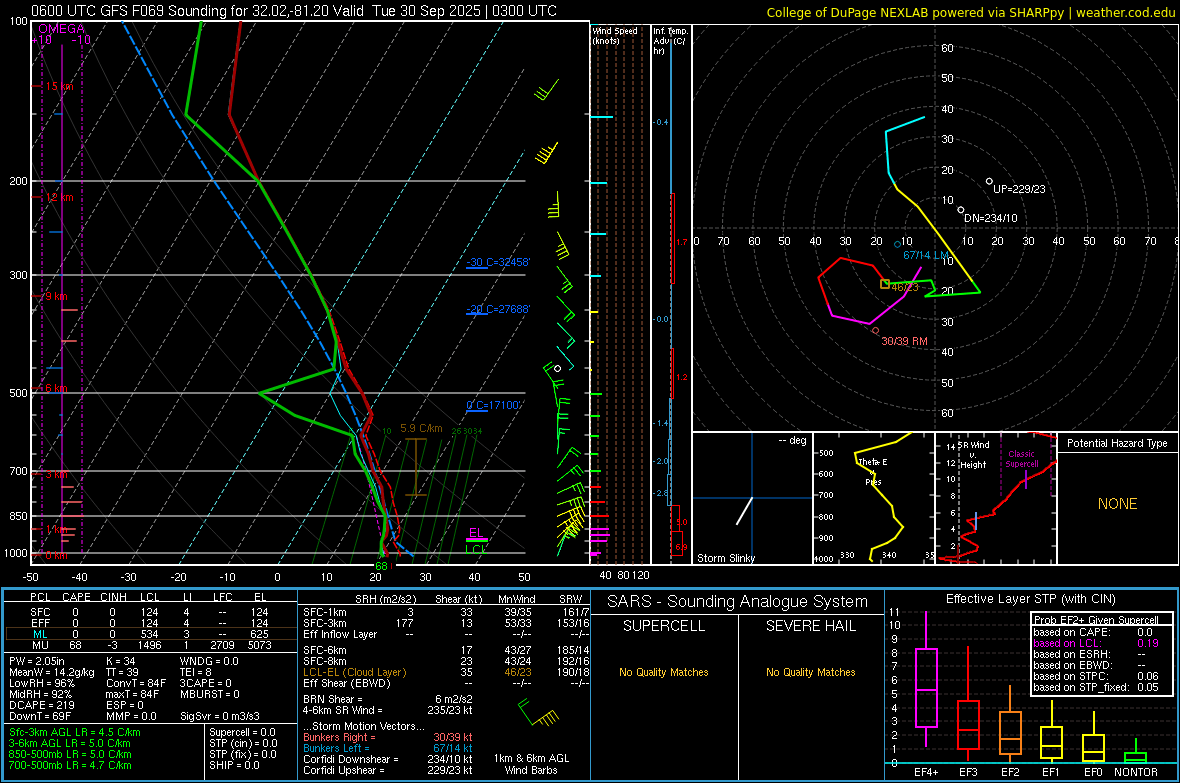Select the EFF parcel row label
This screenshot has width=1180, height=783.
40,623
